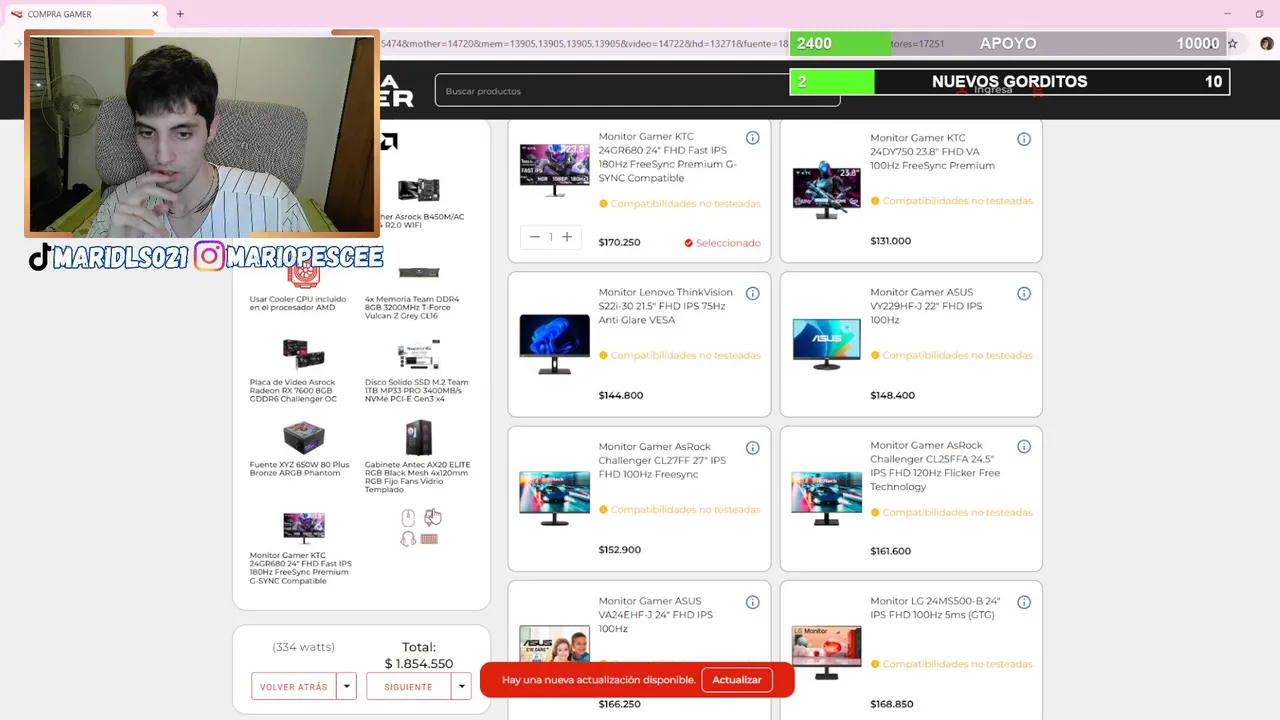
Task: Select the KTC 24DY750 monitor thumbnail
Action: tap(826, 189)
